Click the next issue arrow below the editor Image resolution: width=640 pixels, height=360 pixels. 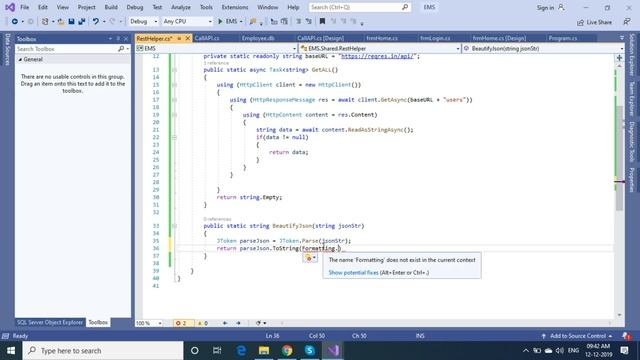[x=238, y=323]
